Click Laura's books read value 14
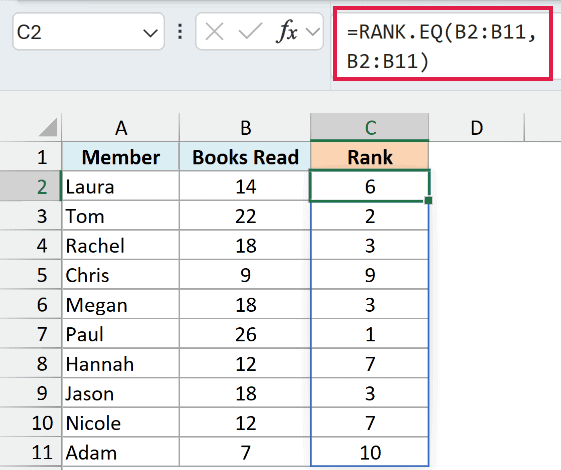561x470 pixels. point(245,186)
